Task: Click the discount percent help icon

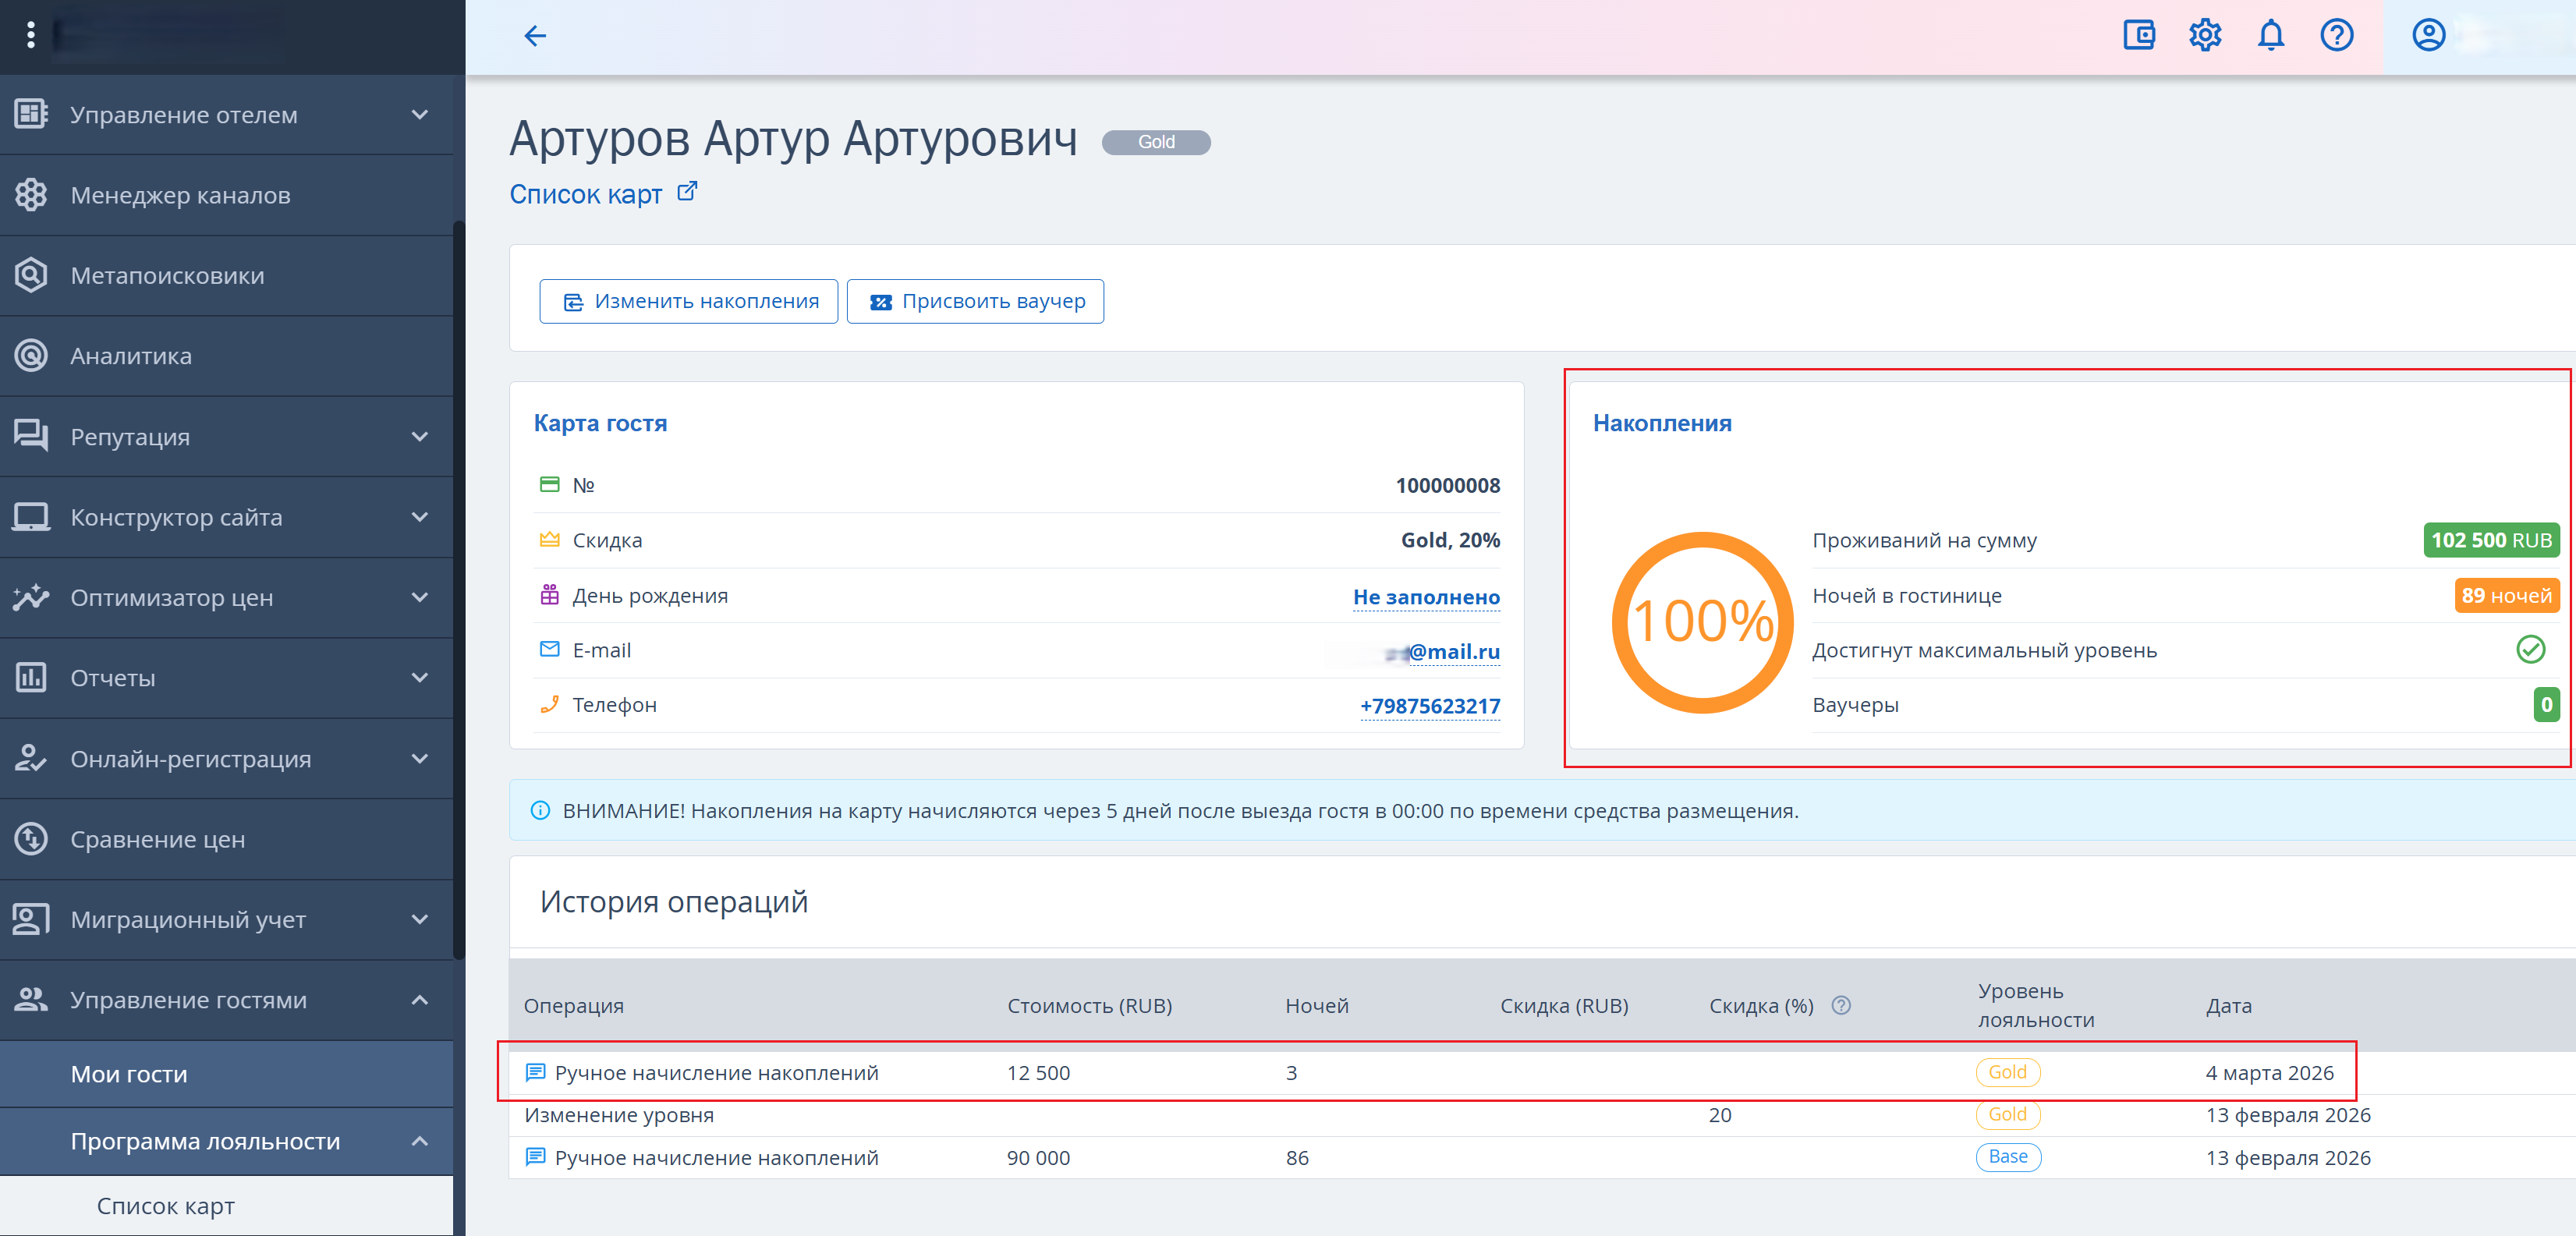Action: coord(1841,1005)
